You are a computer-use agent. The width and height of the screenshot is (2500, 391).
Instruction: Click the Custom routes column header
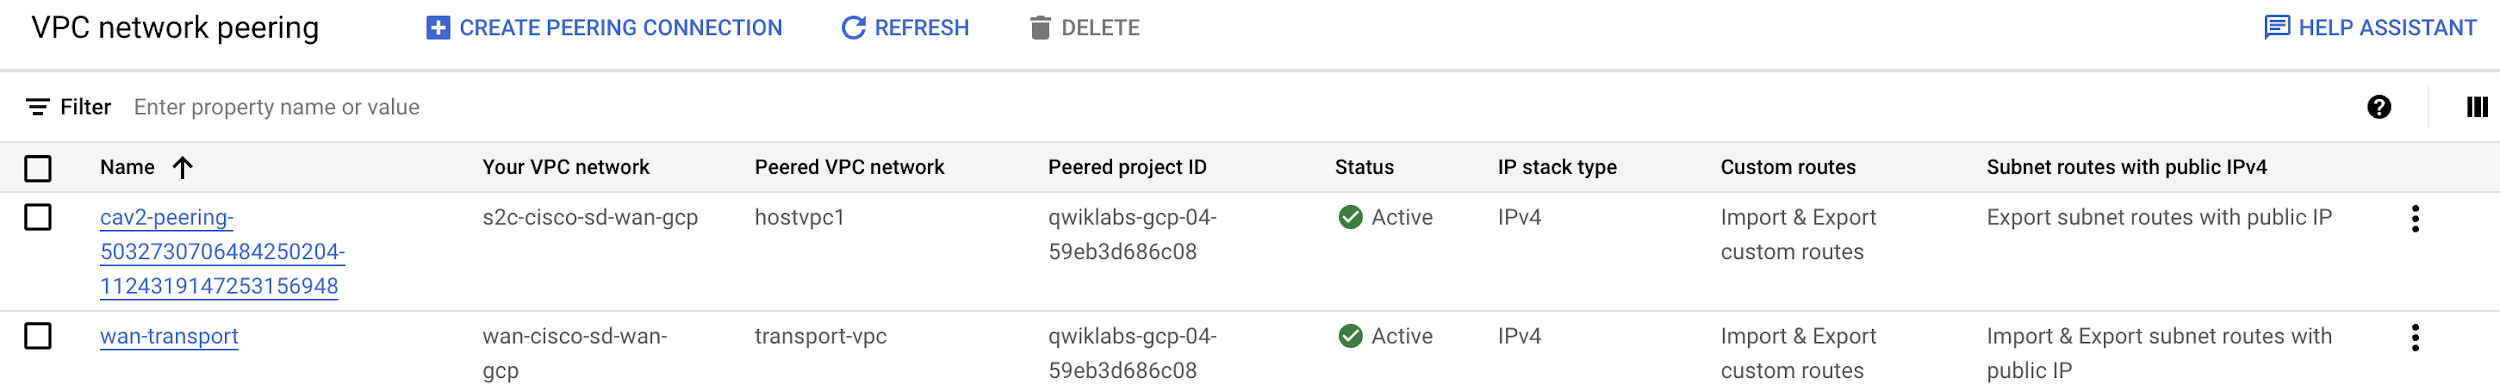1788,167
